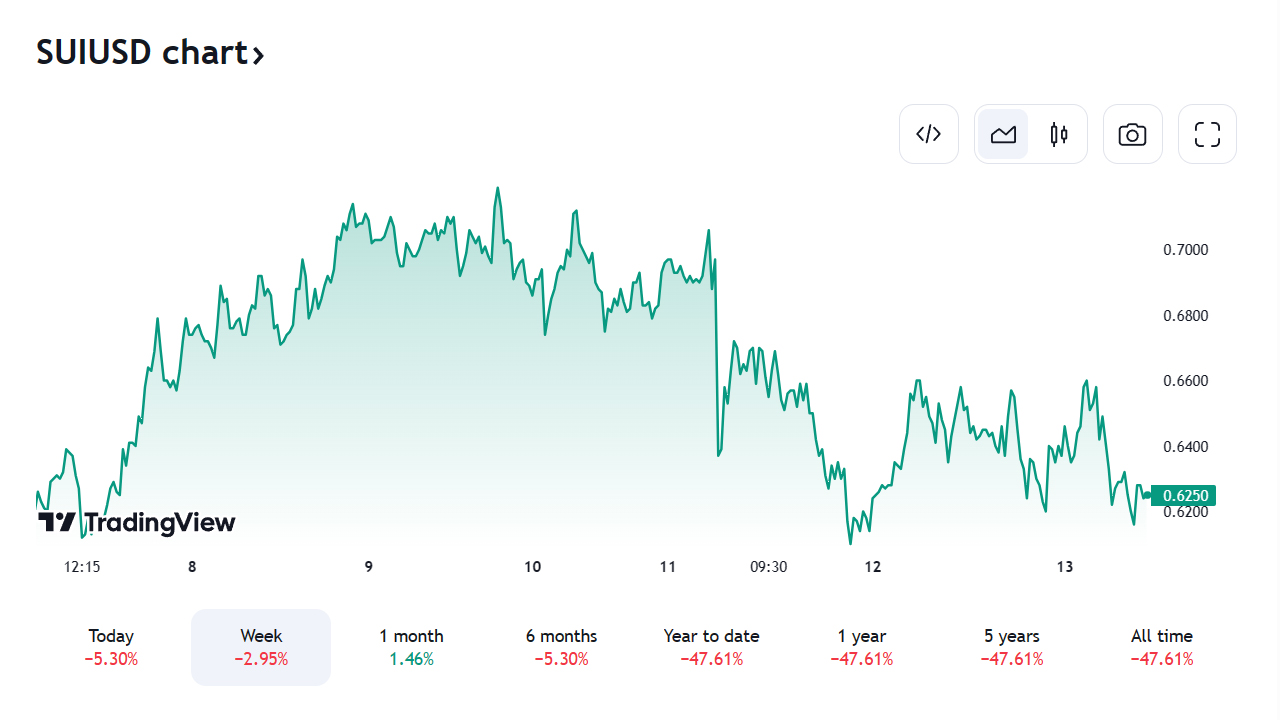
Task: Click the 0.6250 current price label
Action: [x=1184, y=495]
